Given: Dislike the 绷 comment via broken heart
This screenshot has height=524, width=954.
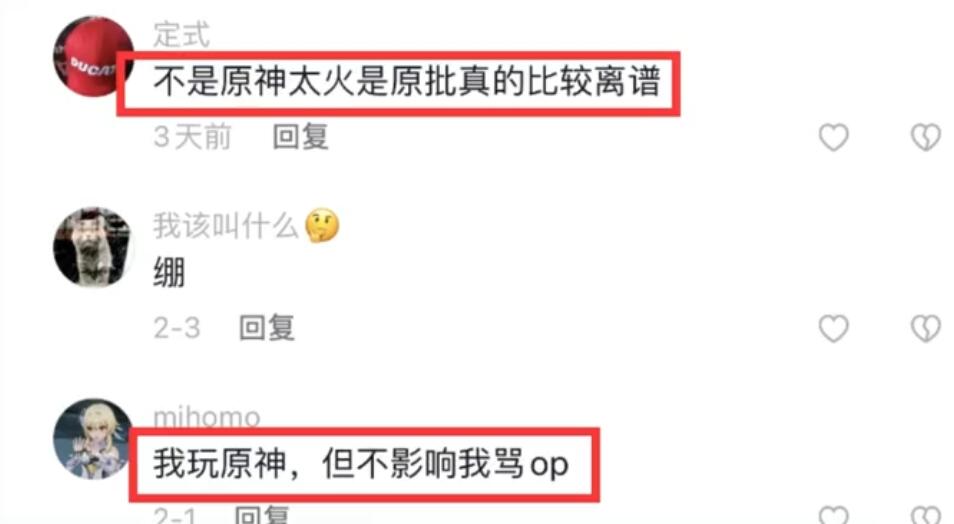Looking at the screenshot, I should coord(926,329).
